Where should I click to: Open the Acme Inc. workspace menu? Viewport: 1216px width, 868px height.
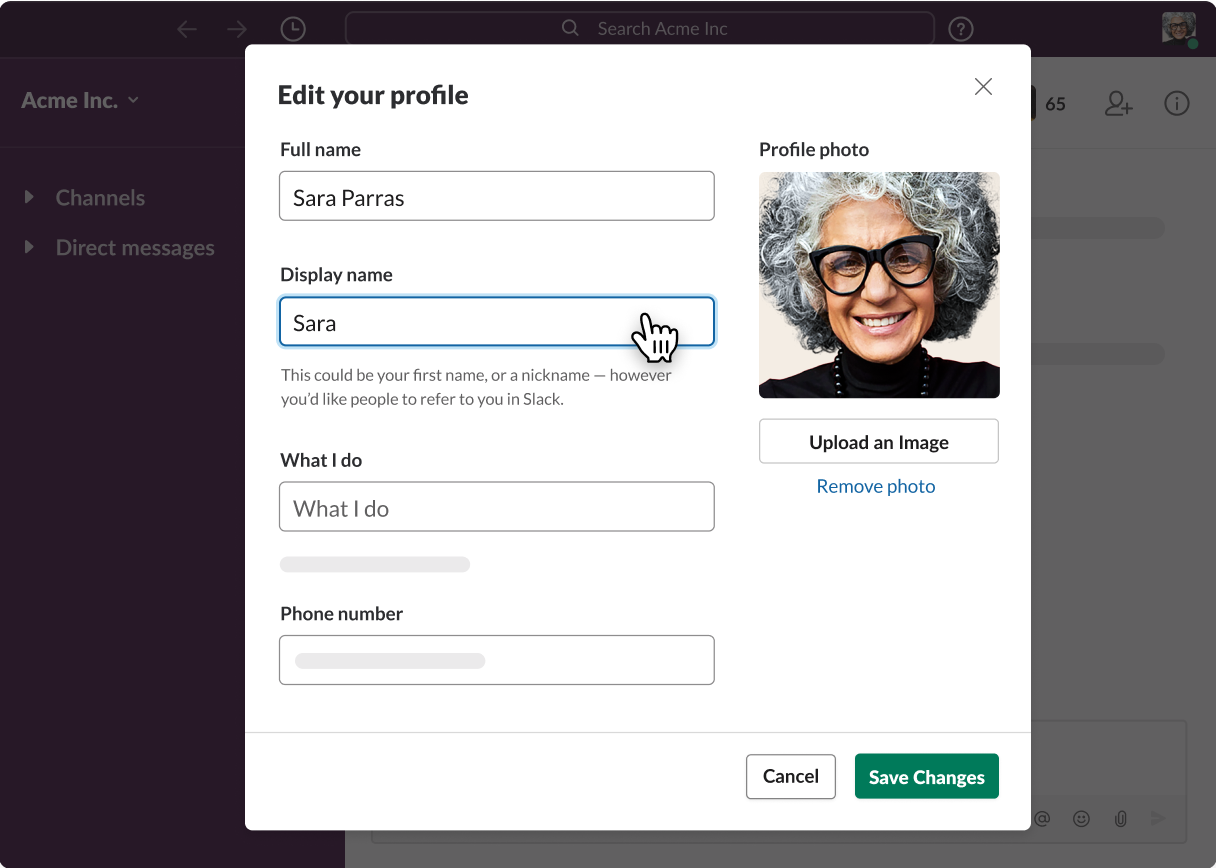click(x=80, y=100)
